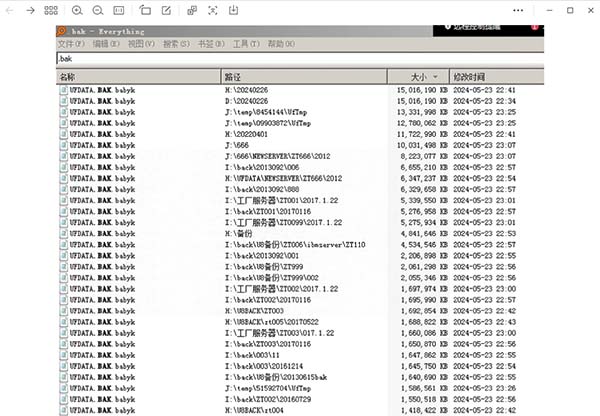Click the save image download icon
600x416 pixels.
pos(233,10)
